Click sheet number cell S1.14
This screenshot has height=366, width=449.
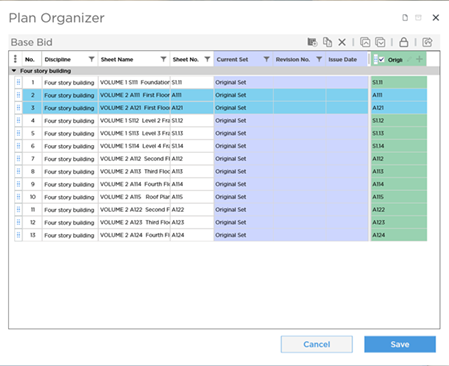192,146
